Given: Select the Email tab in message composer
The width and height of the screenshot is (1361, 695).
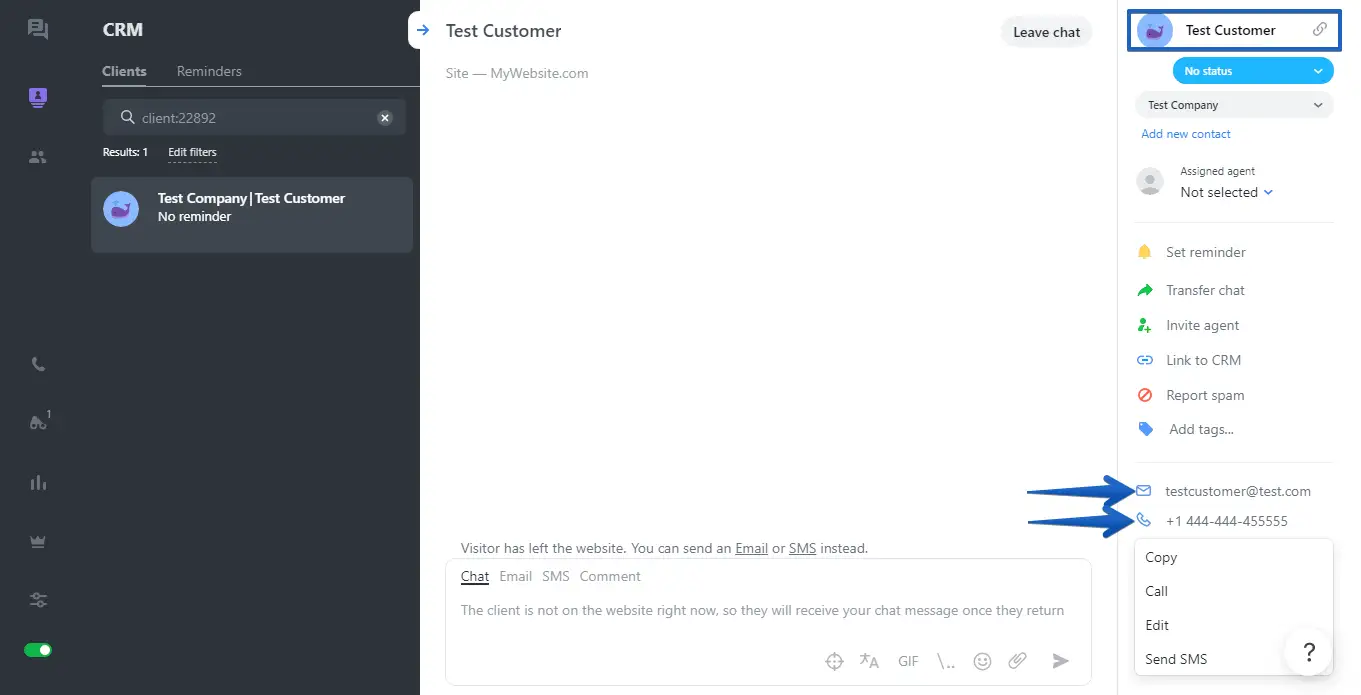Looking at the screenshot, I should point(515,576).
